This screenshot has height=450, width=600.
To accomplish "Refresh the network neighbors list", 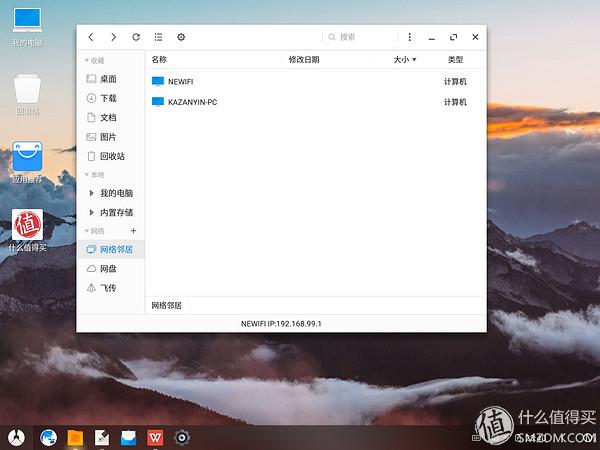I will tap(136, 37).
